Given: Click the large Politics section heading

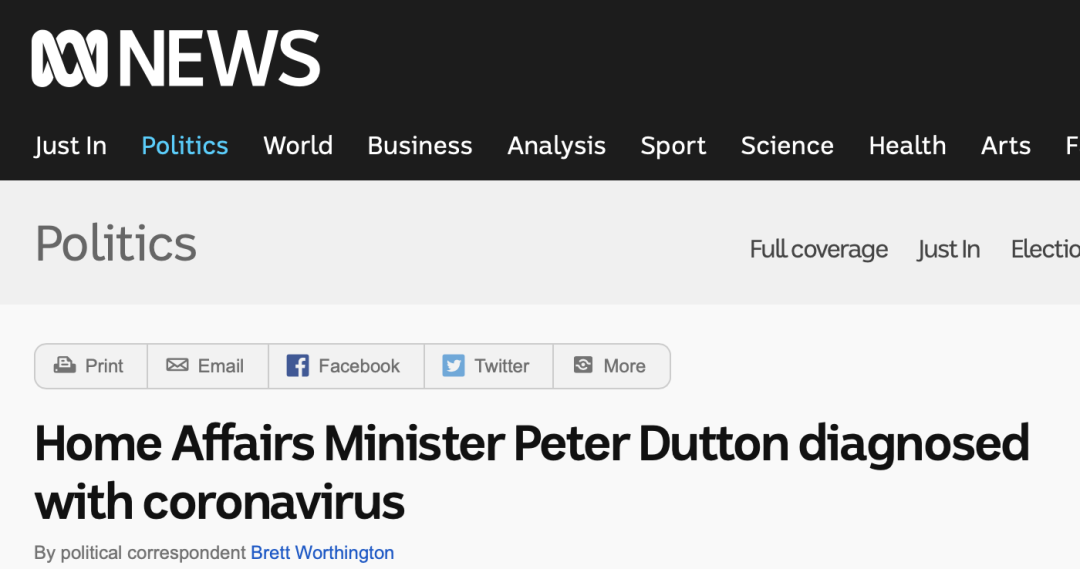Looking at the screenshot, I should click(x=116, y=244).
